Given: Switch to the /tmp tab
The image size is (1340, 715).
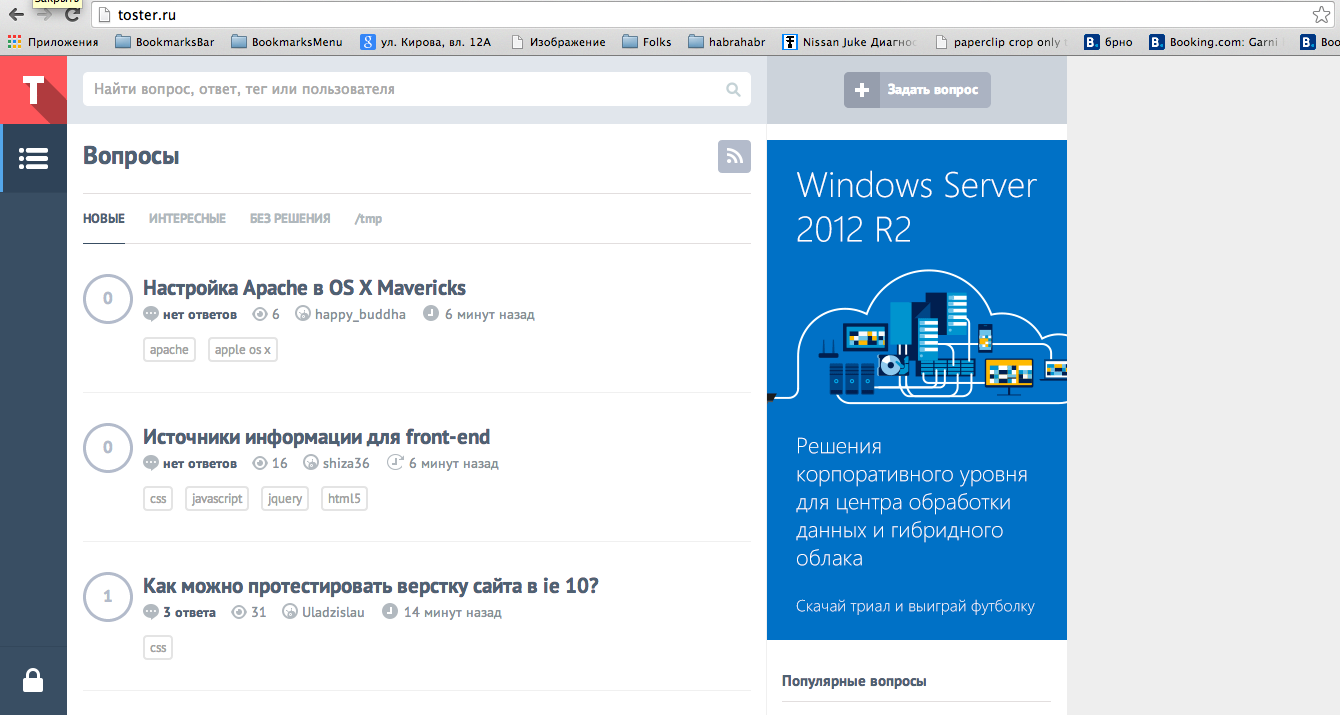Looking at the screenshot, I should pos(368,219).
